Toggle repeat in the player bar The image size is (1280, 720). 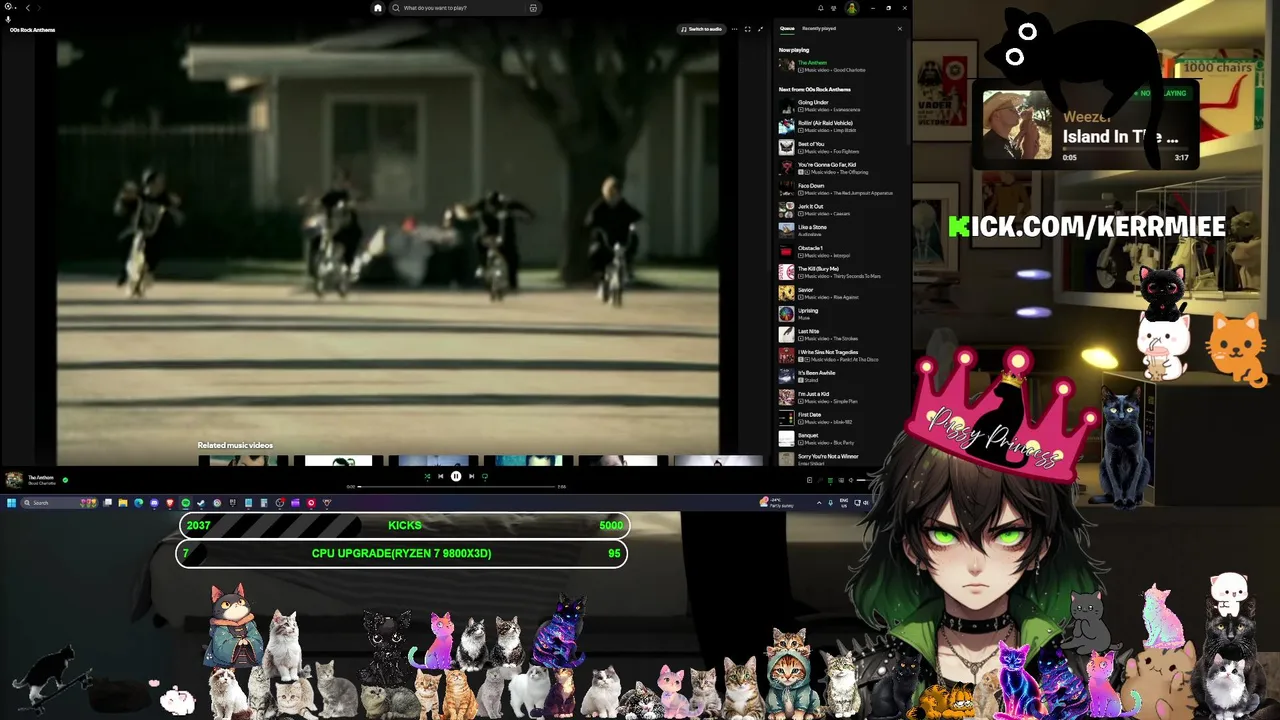(x=485, y=476)
